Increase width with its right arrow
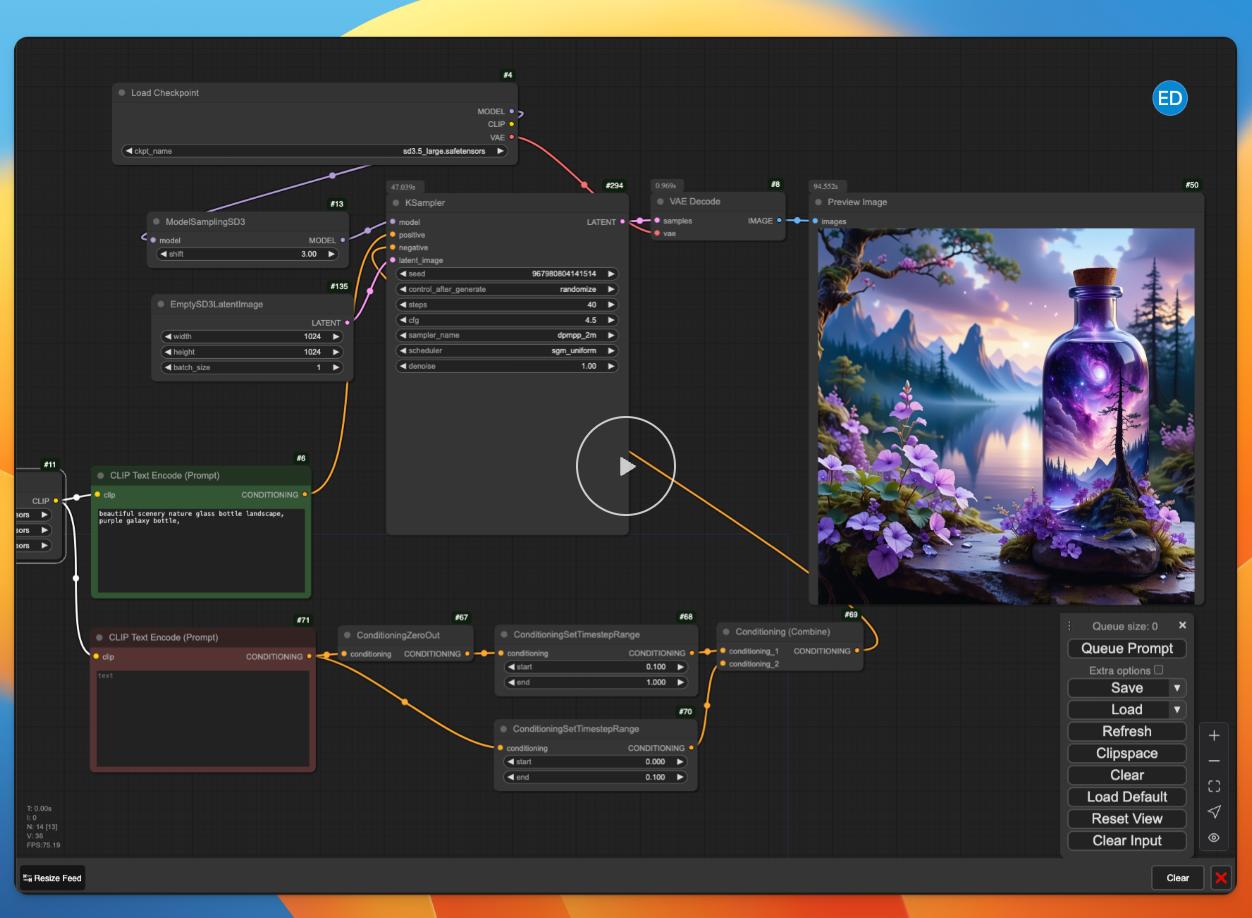Image resolution: width=1252 pixels, height=918 pixels. pos(336,337)
